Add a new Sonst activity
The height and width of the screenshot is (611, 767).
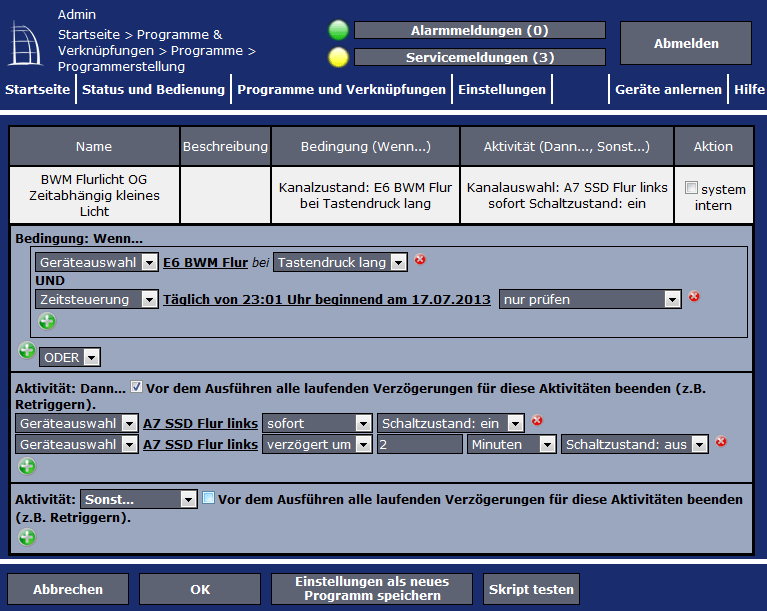[x=27, y=537]
